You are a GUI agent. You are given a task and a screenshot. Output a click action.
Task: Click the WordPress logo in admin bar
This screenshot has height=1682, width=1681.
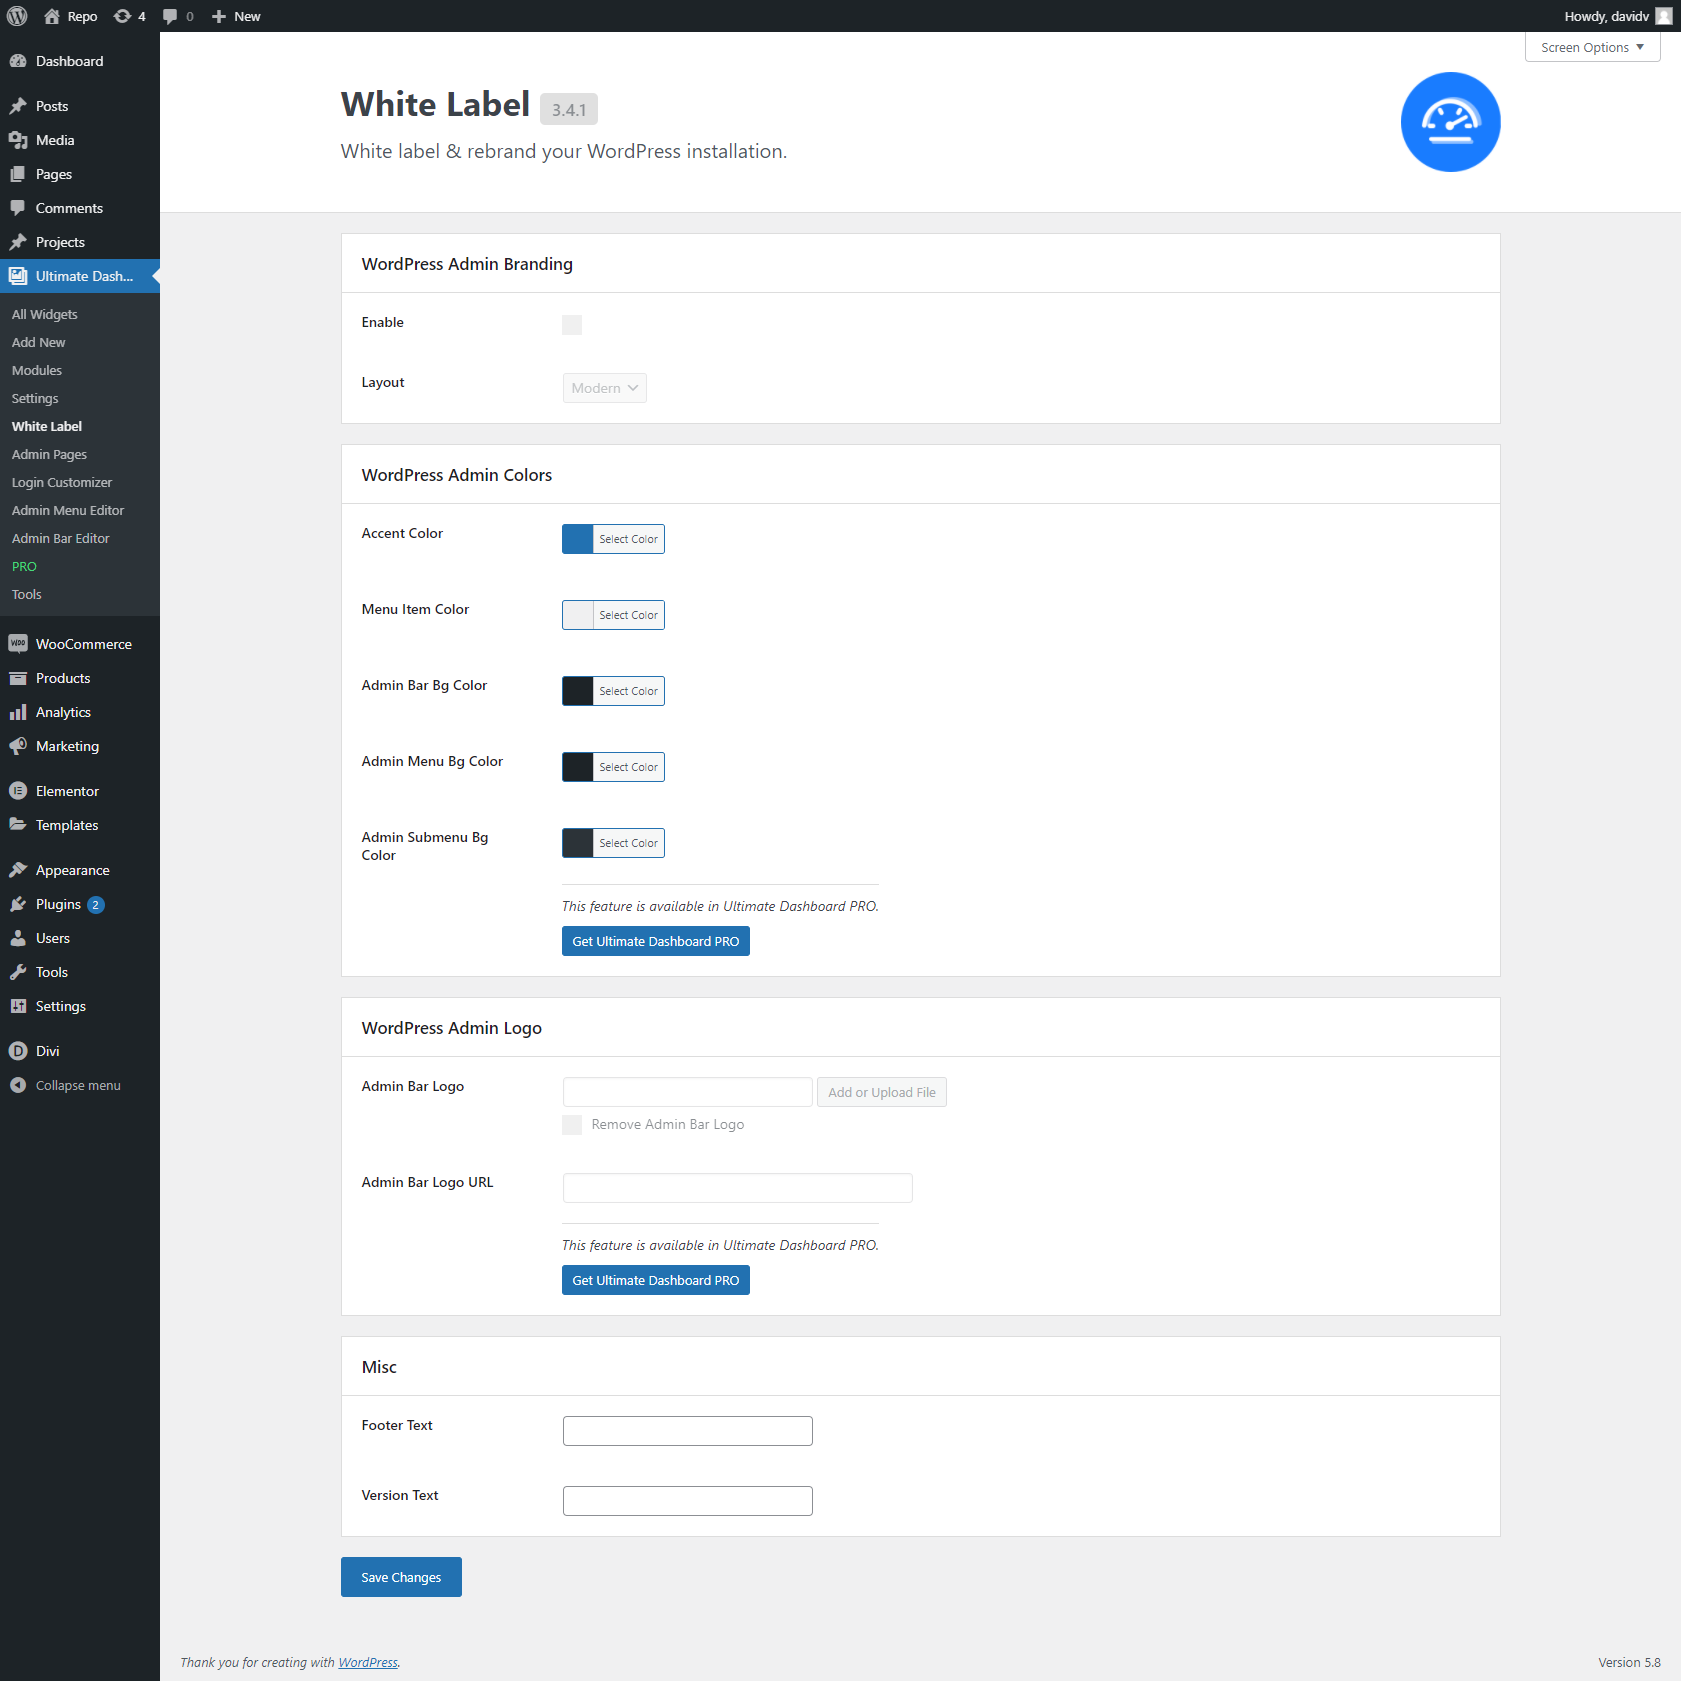(17, 16)
